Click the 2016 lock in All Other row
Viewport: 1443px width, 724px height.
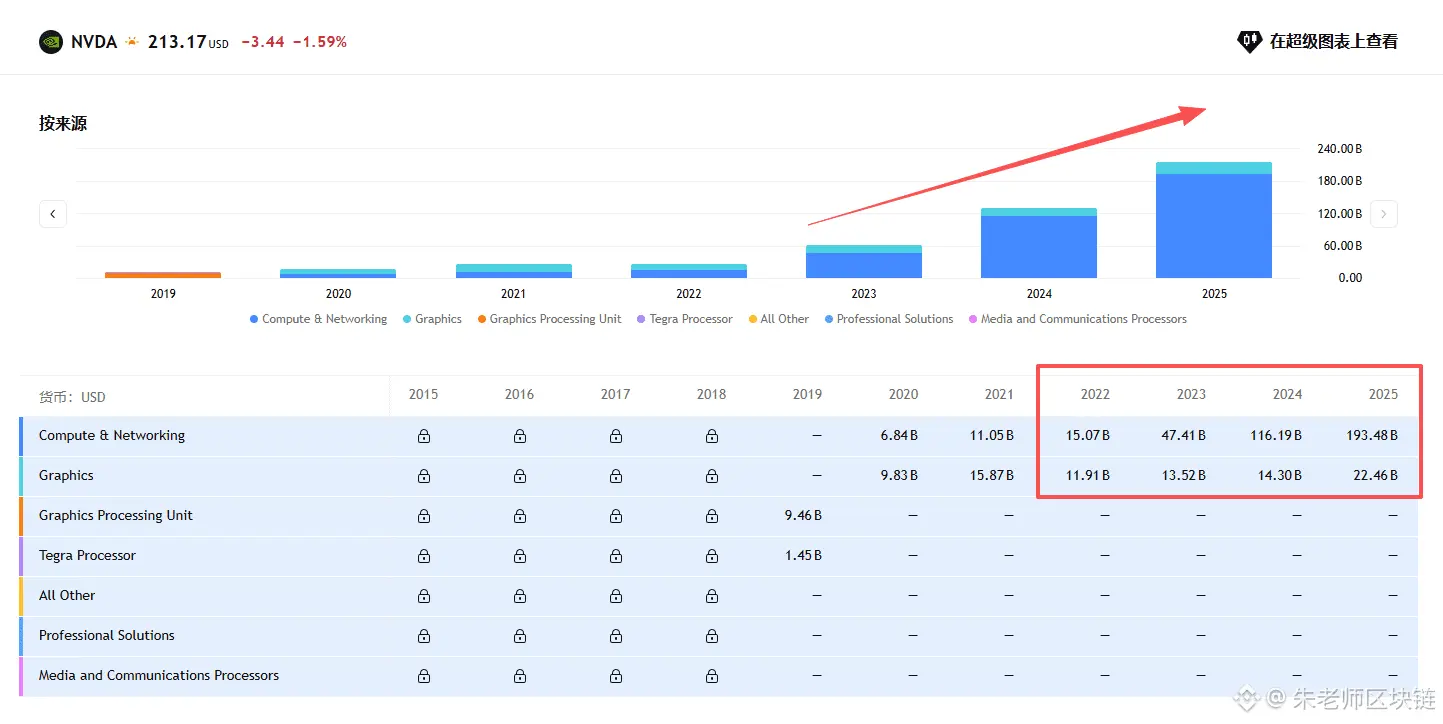[x=520, y=596]
